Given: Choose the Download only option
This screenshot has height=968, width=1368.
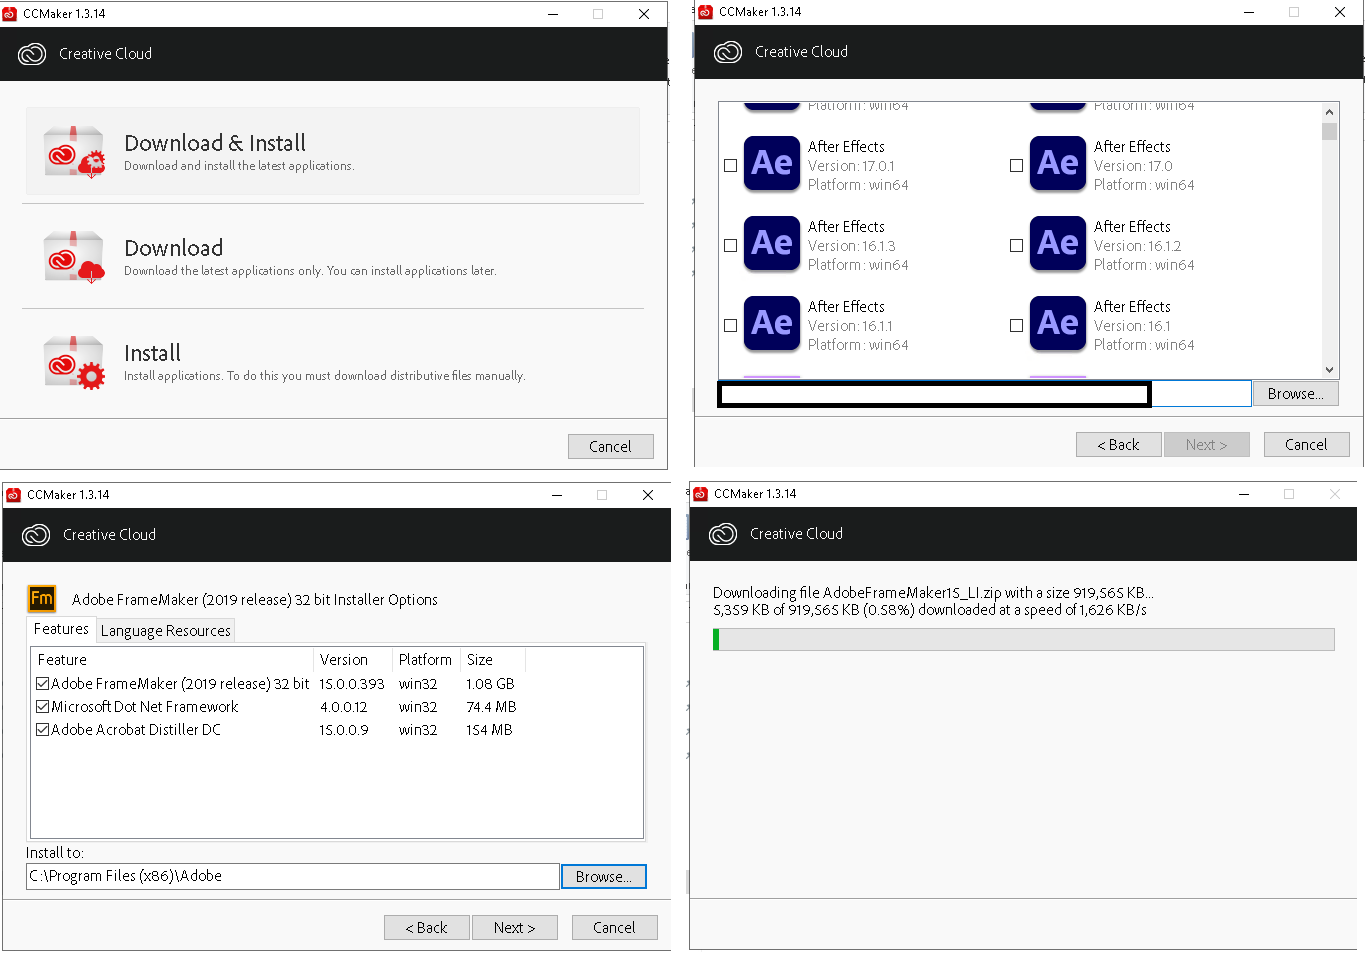Looking at the screenshot, I should click(332, 257).
